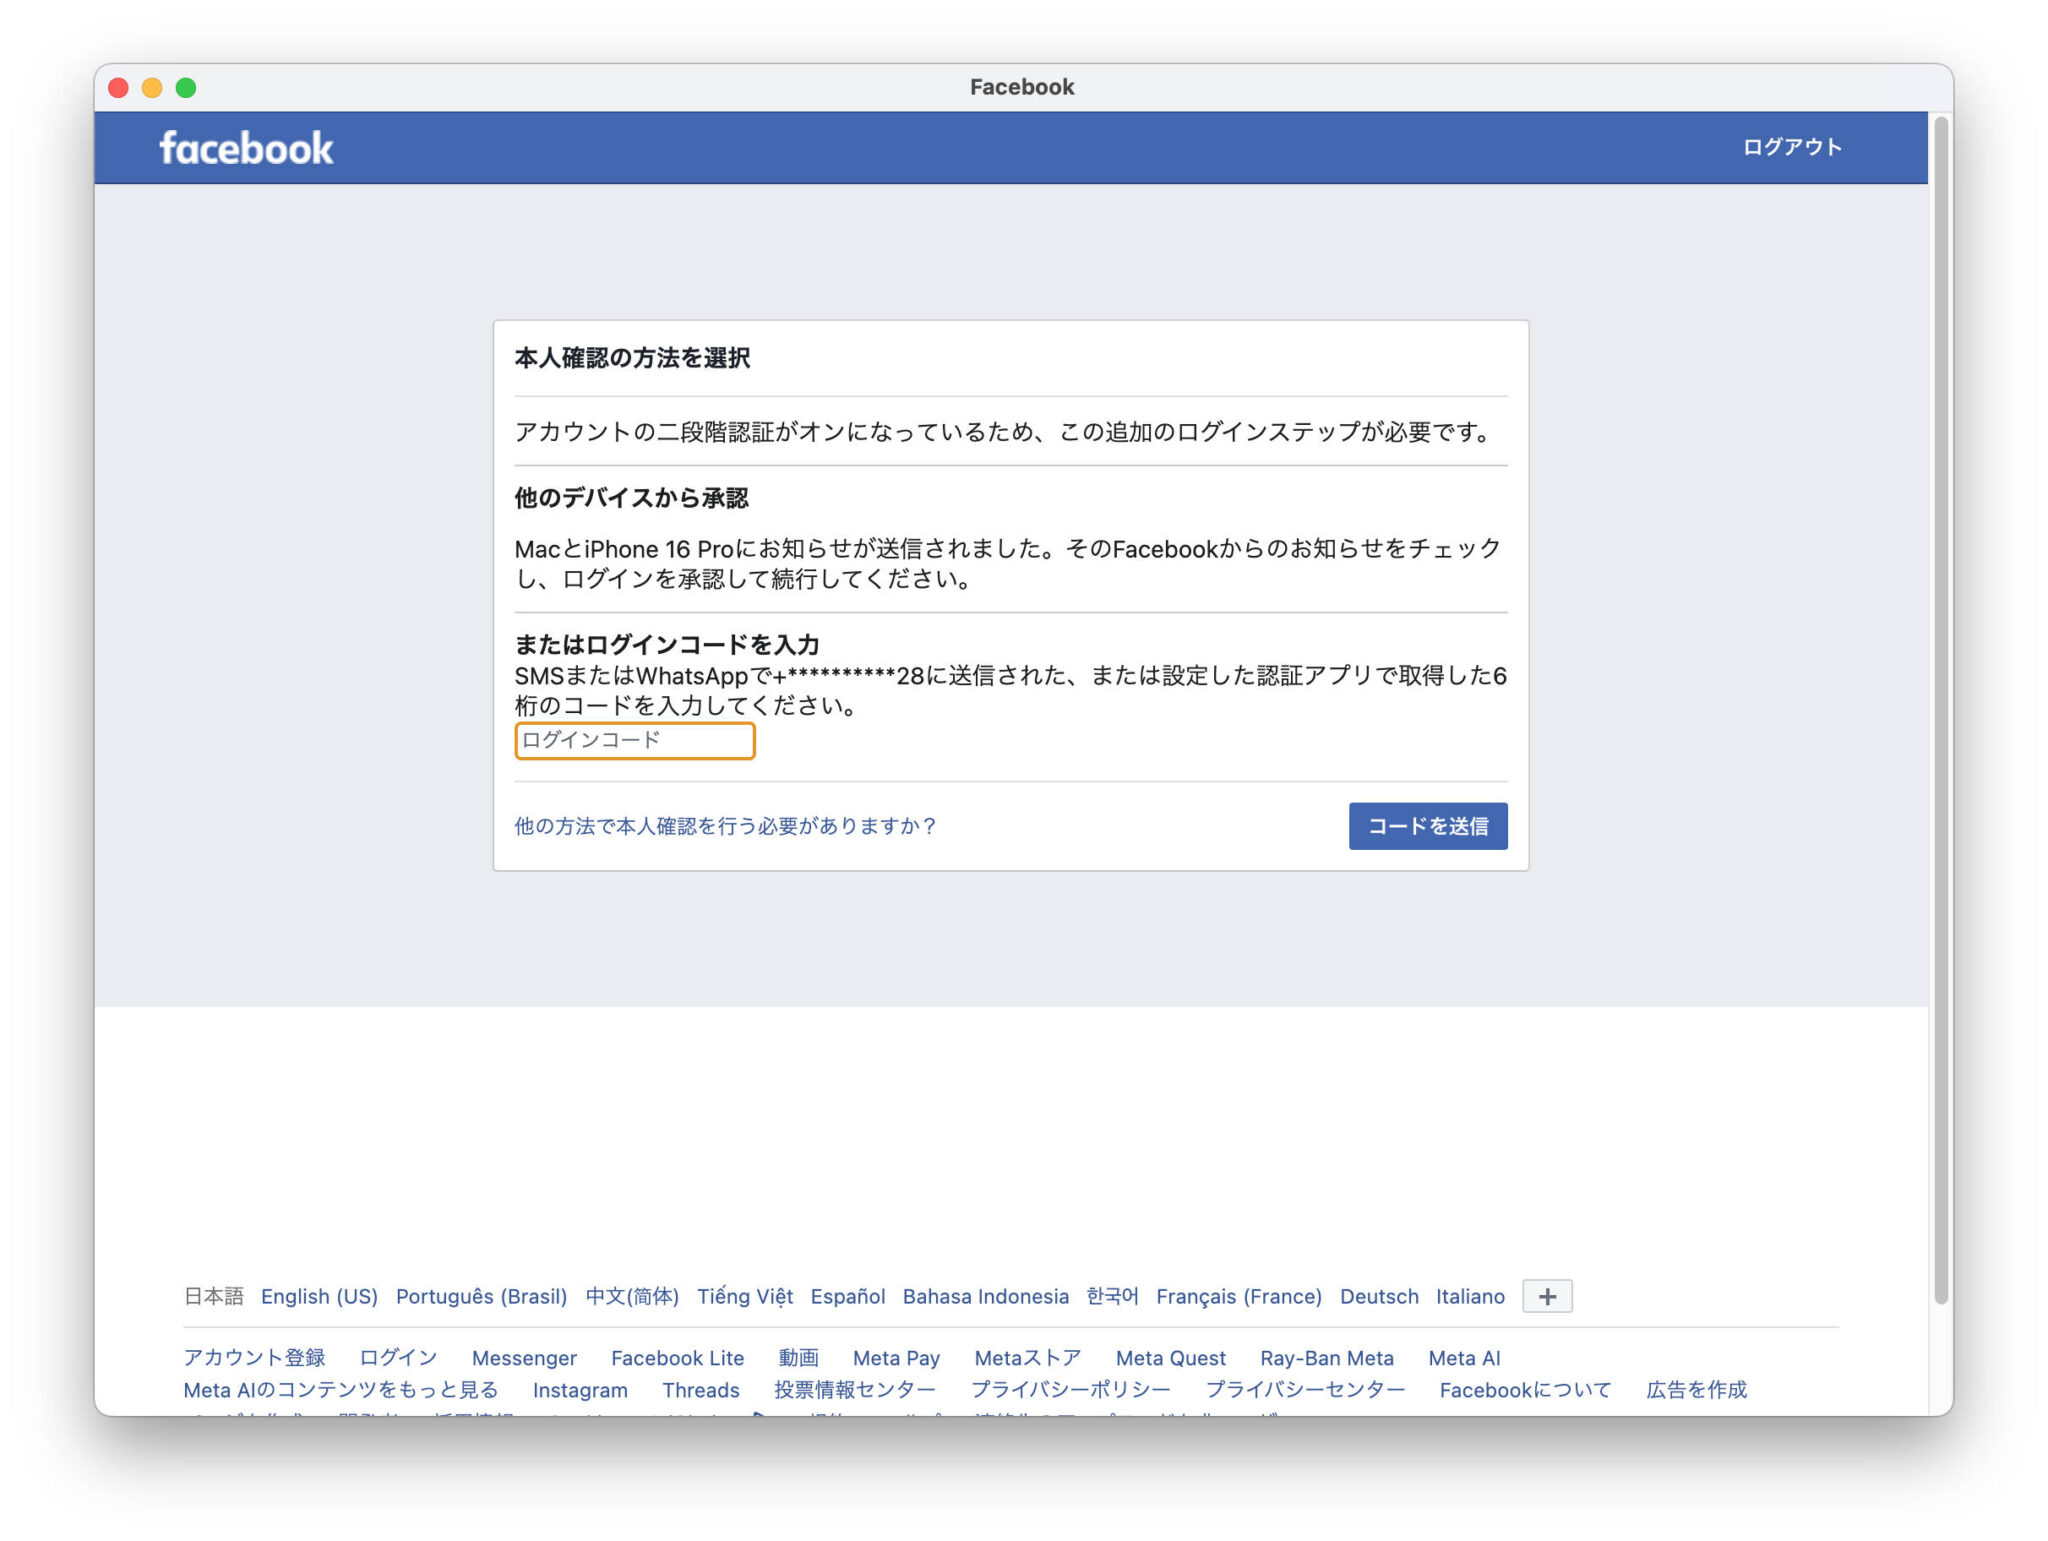Image resolution: width=2048 pixels, height=1541 pixels.
Task: Click the ログアウト link in header
Action: [1791, 147]
